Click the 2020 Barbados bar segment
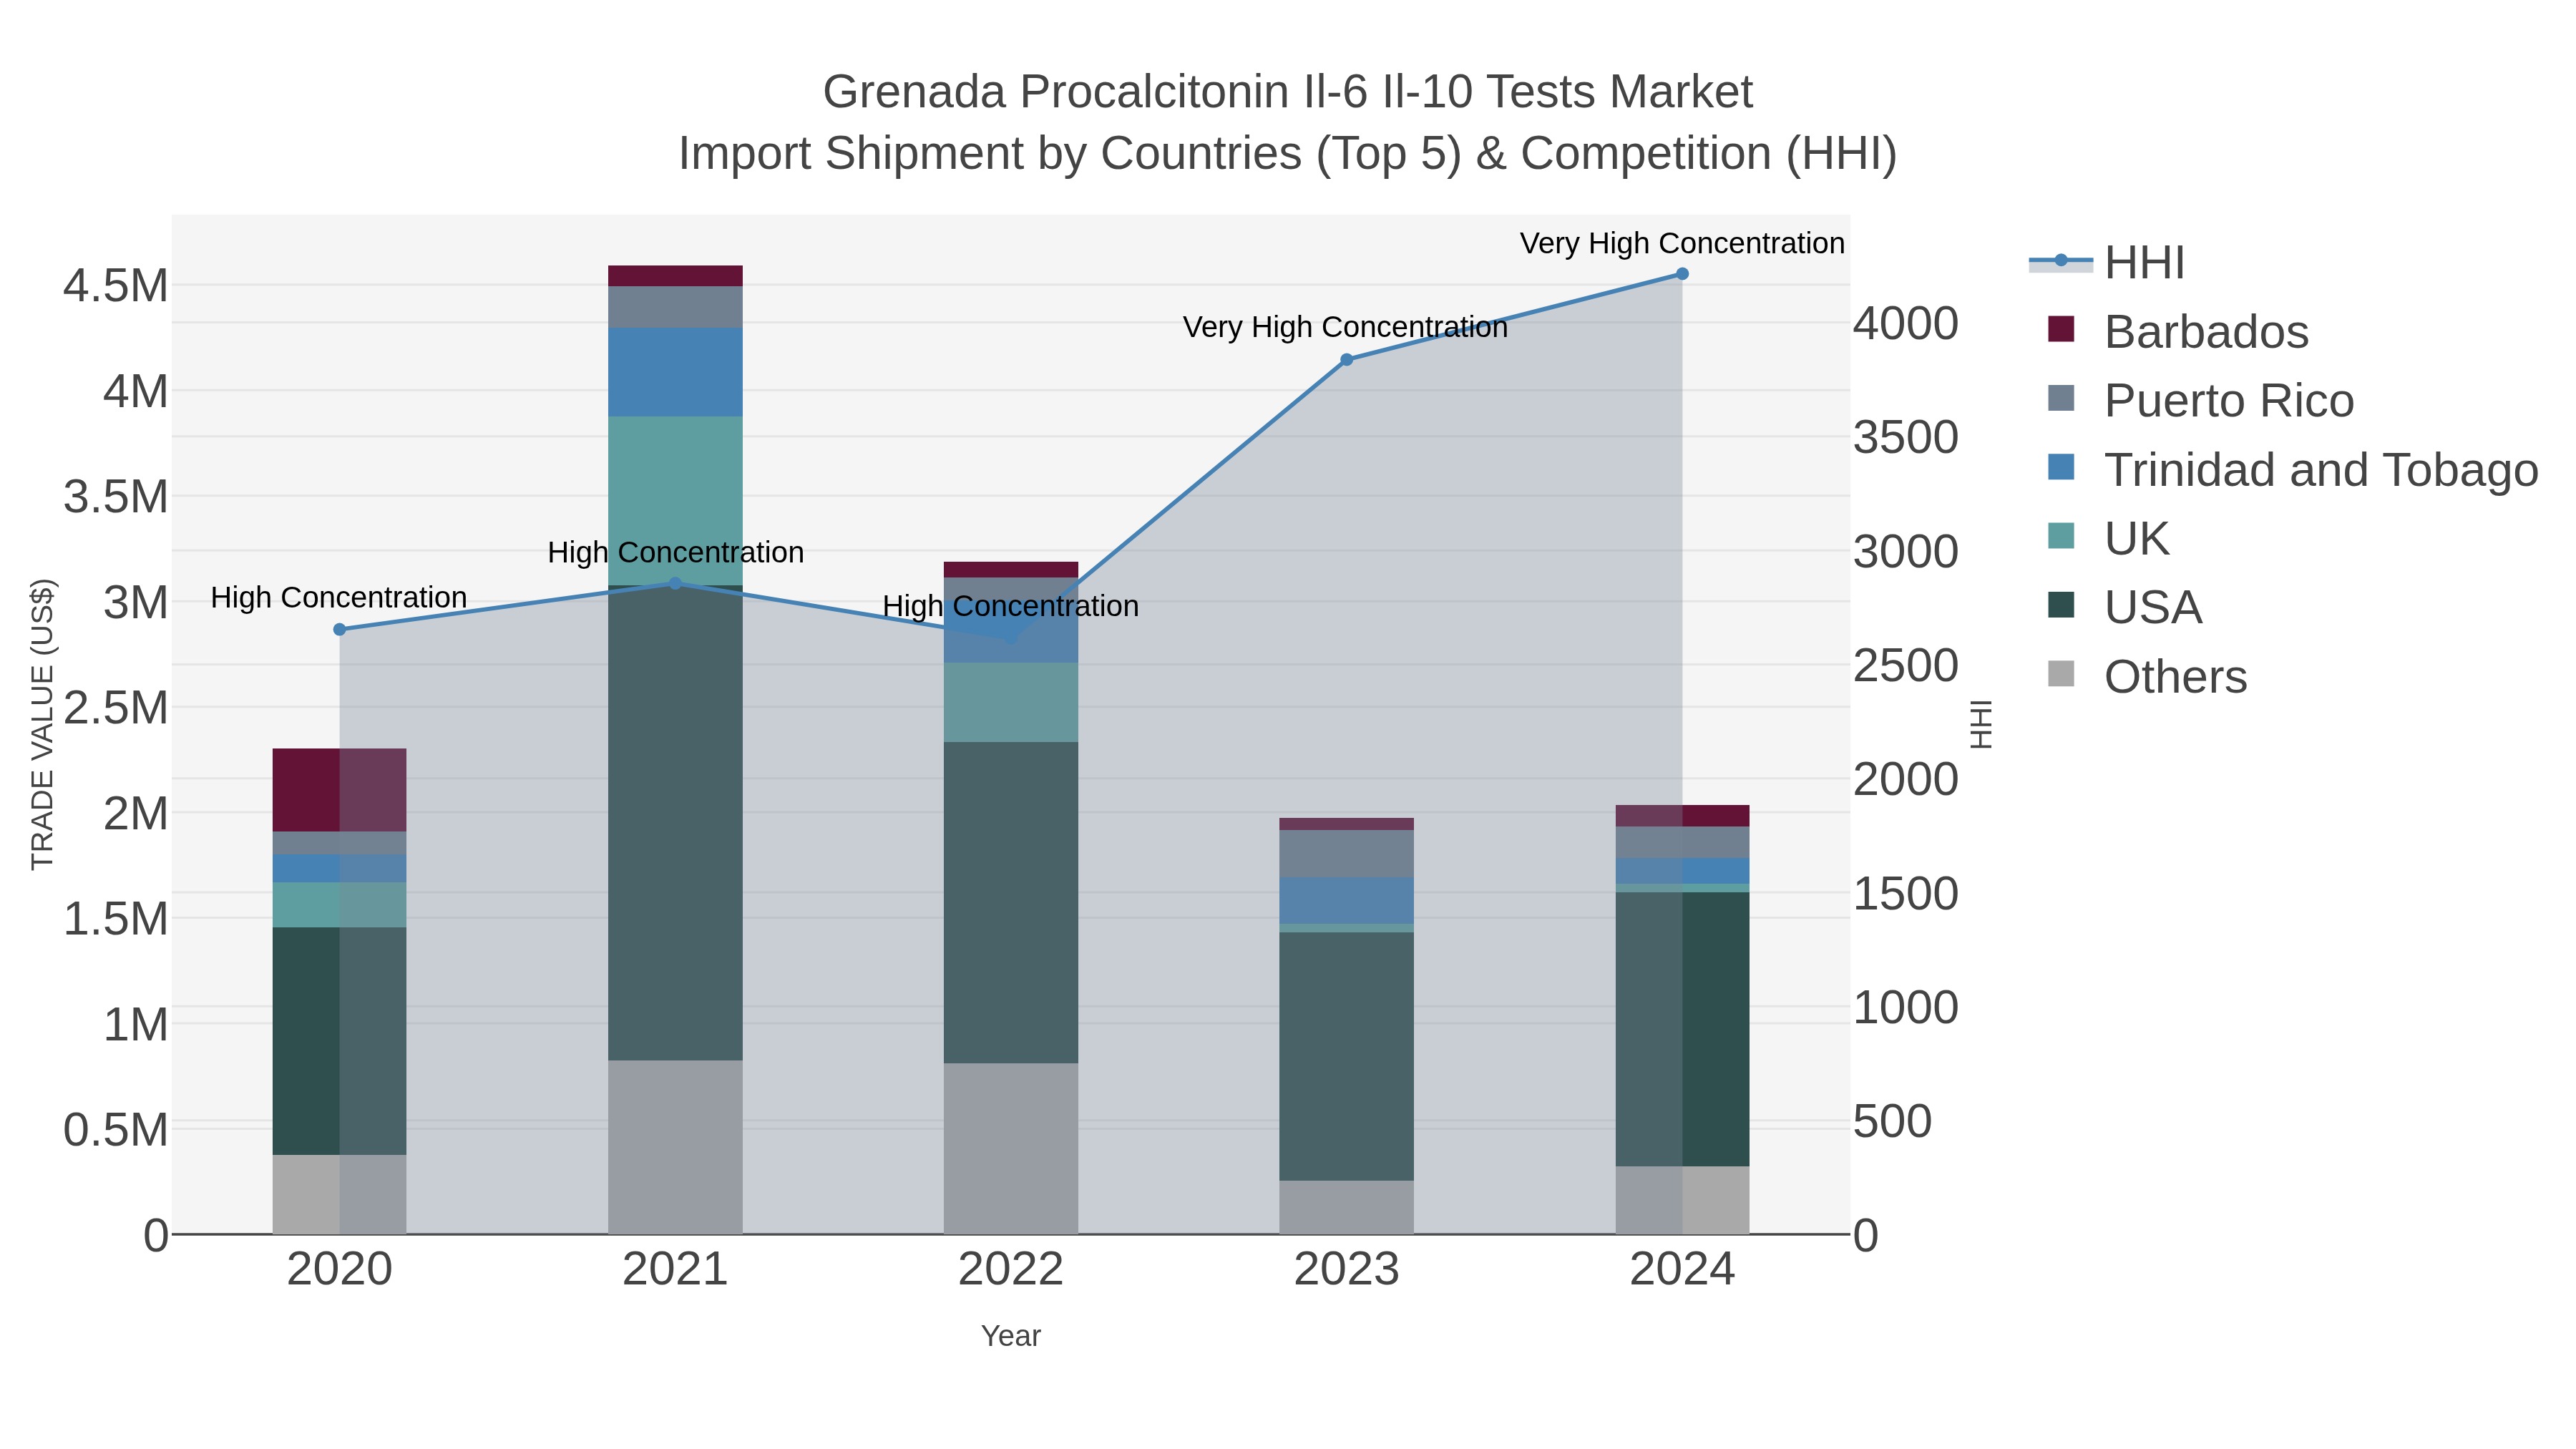 tap(339, 790)
